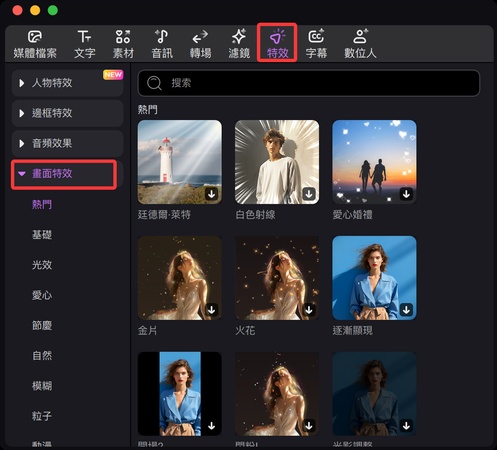Click the NEW badge on 人物特效
497x450 pixels.
(113, 75)
